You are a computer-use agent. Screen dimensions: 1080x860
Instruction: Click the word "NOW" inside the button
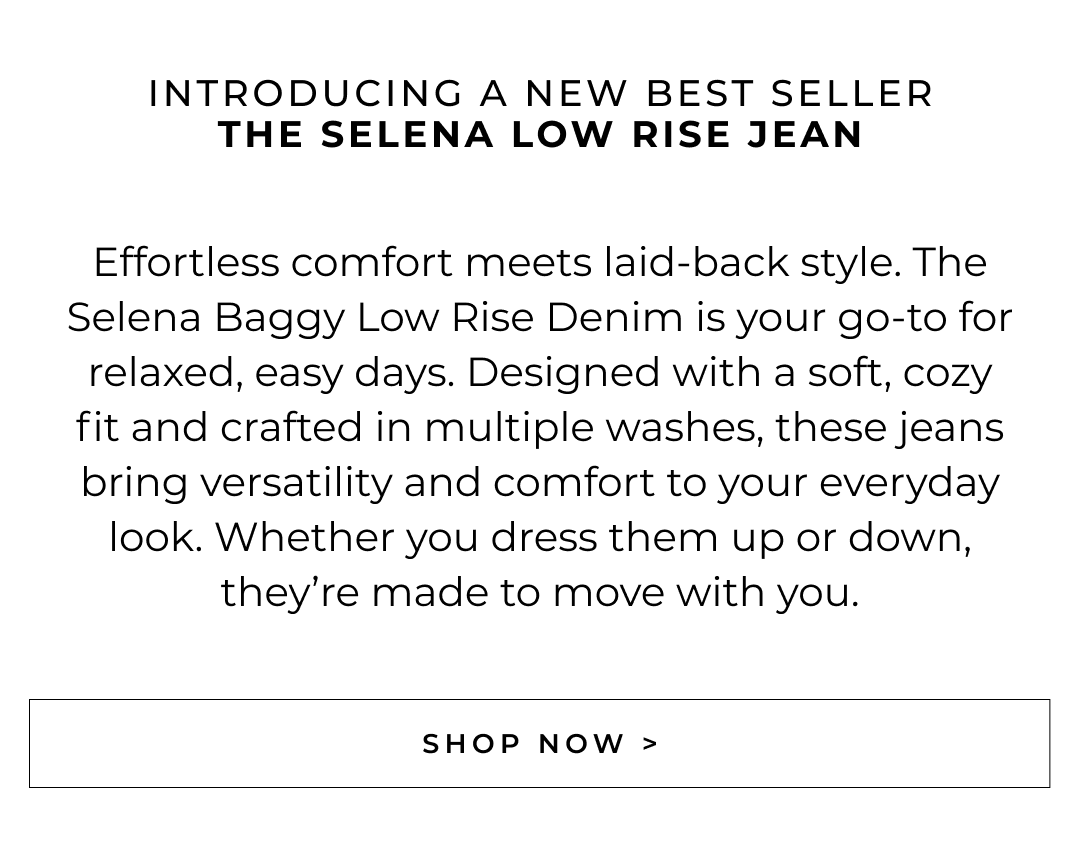tap(582, 744)
